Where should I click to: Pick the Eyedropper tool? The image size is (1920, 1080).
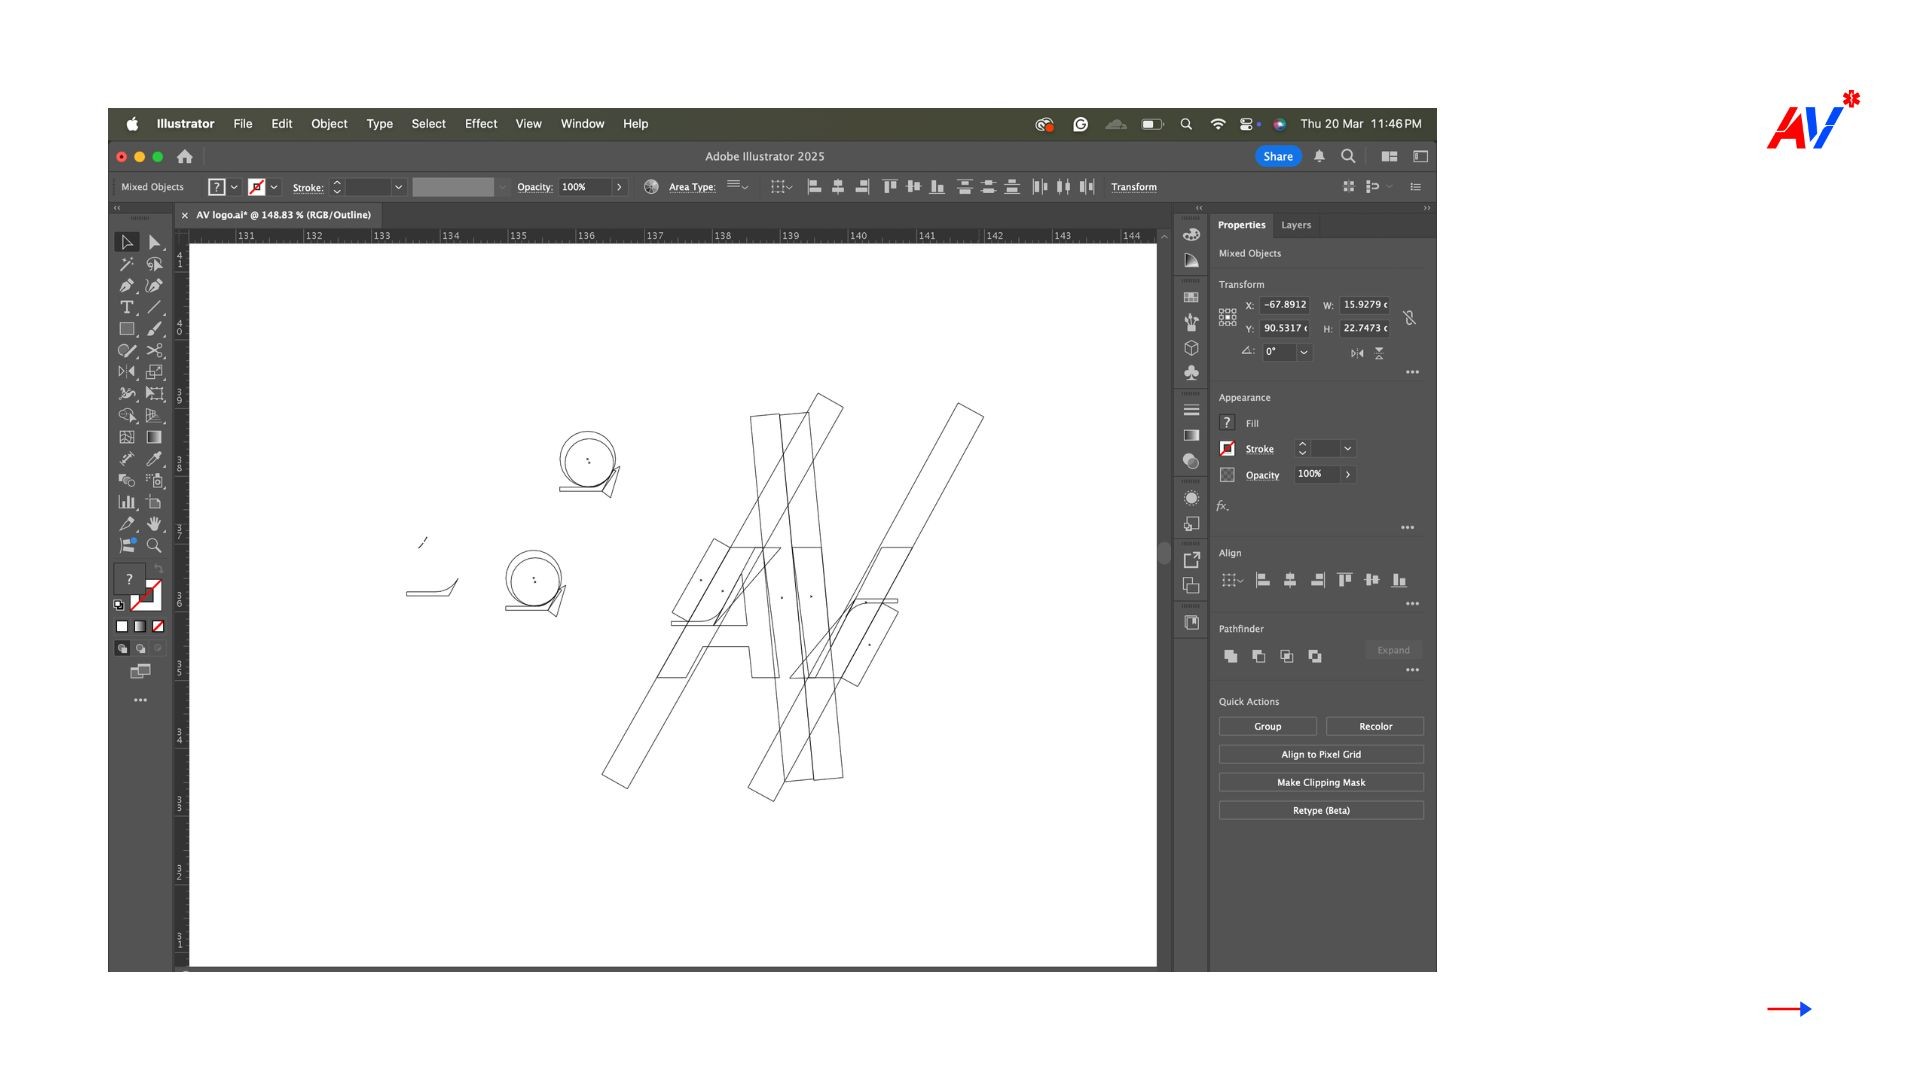(x=154, y=459)
